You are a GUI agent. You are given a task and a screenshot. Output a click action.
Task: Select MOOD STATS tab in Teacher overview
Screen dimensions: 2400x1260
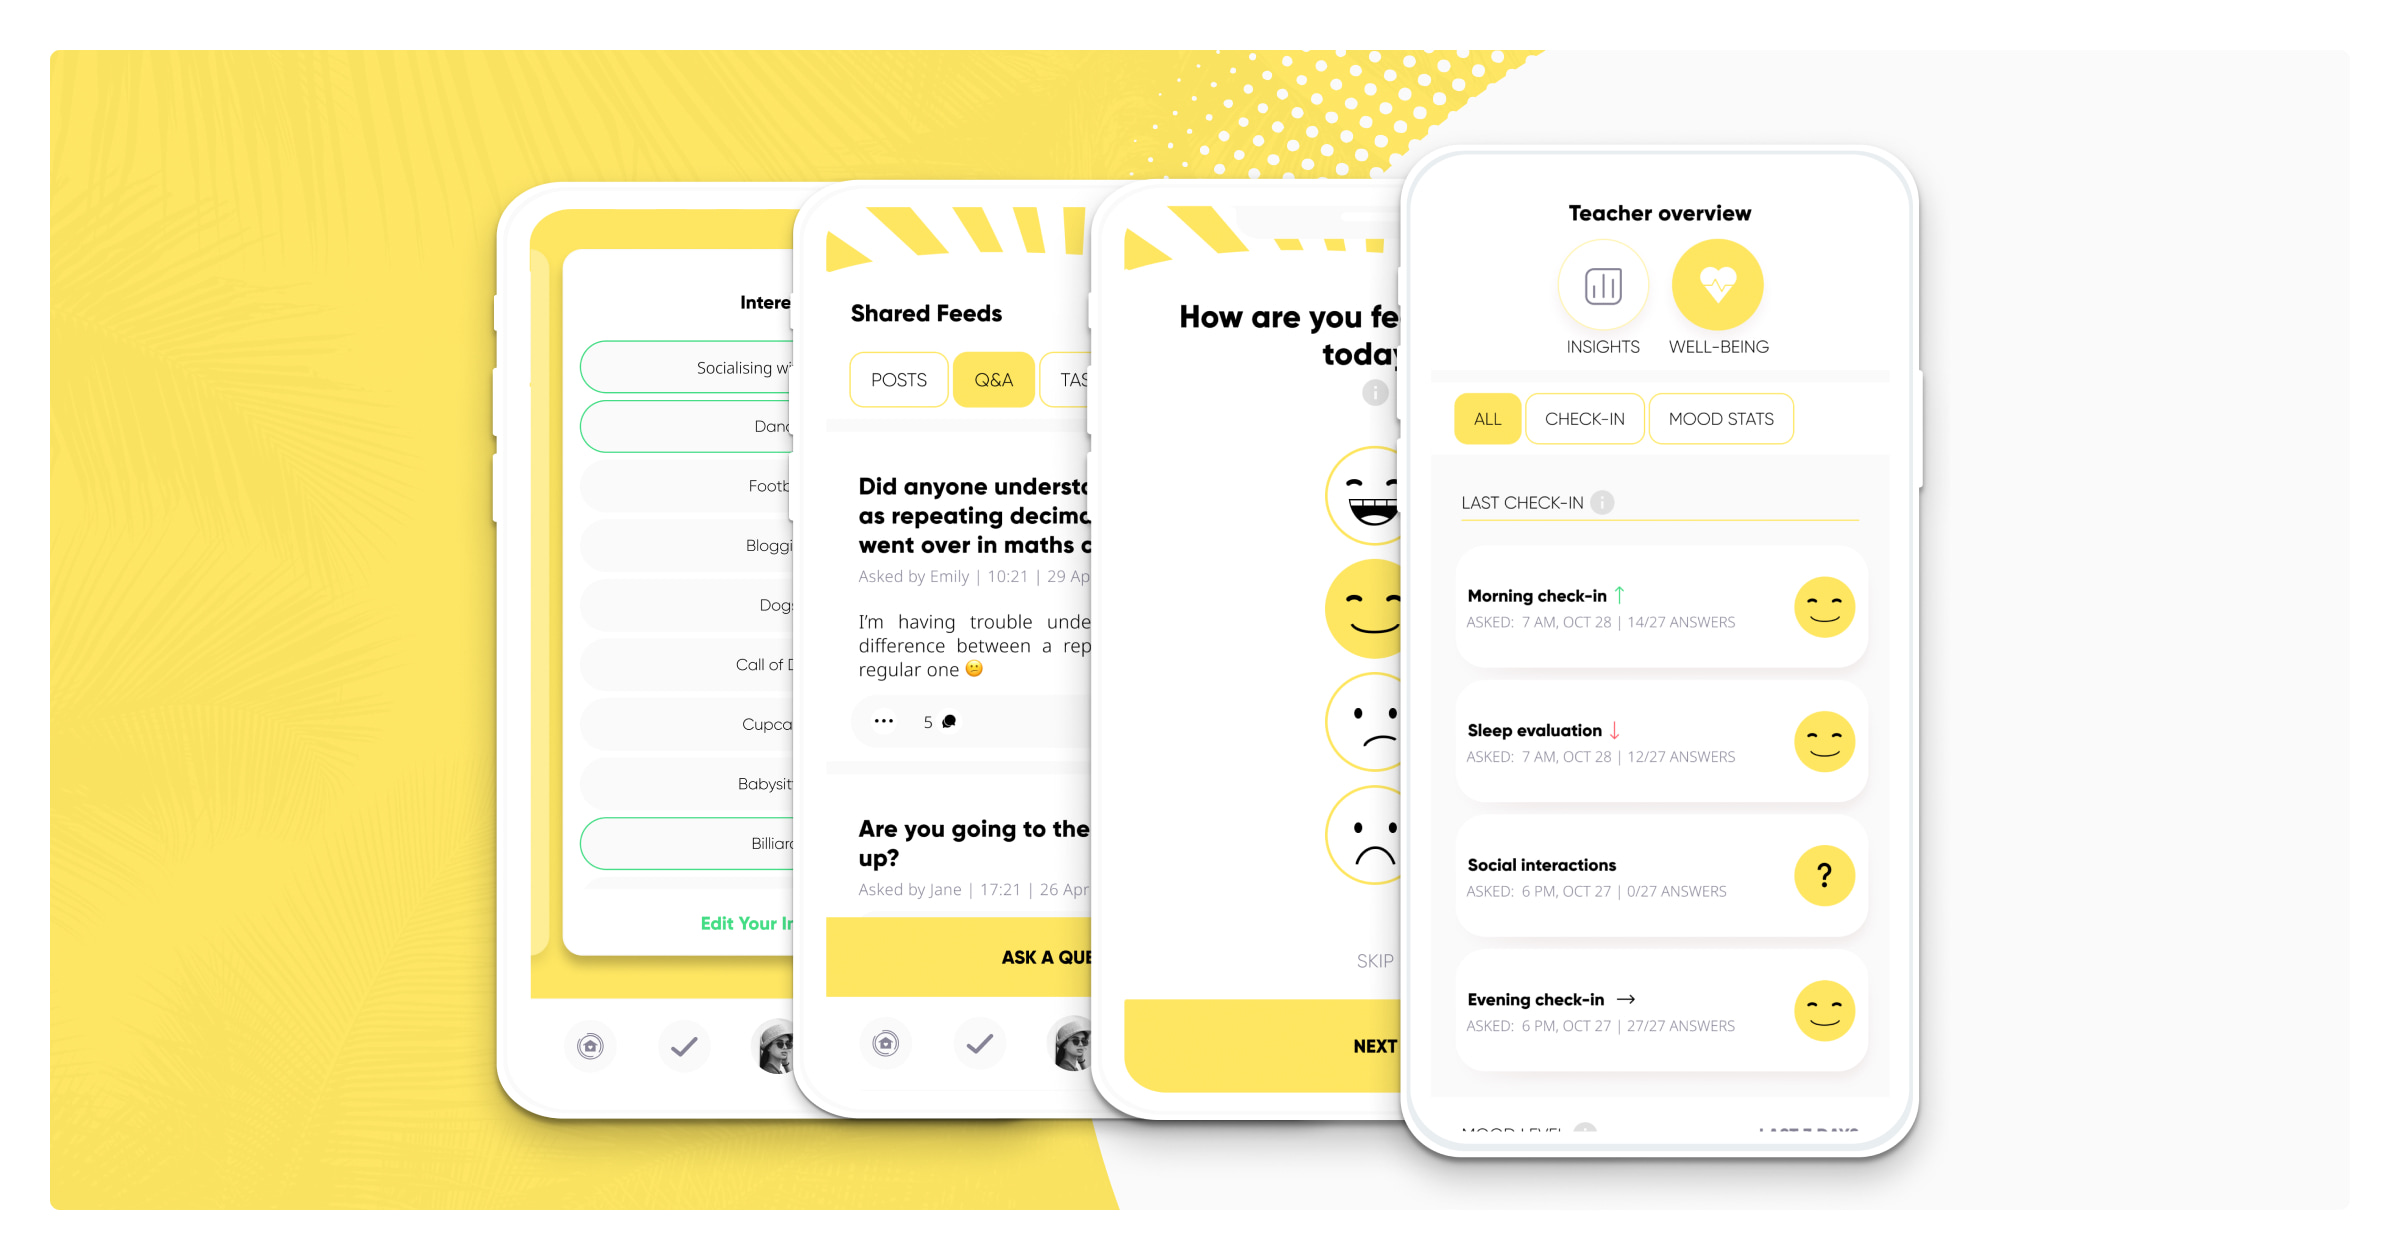point(1721,419)
